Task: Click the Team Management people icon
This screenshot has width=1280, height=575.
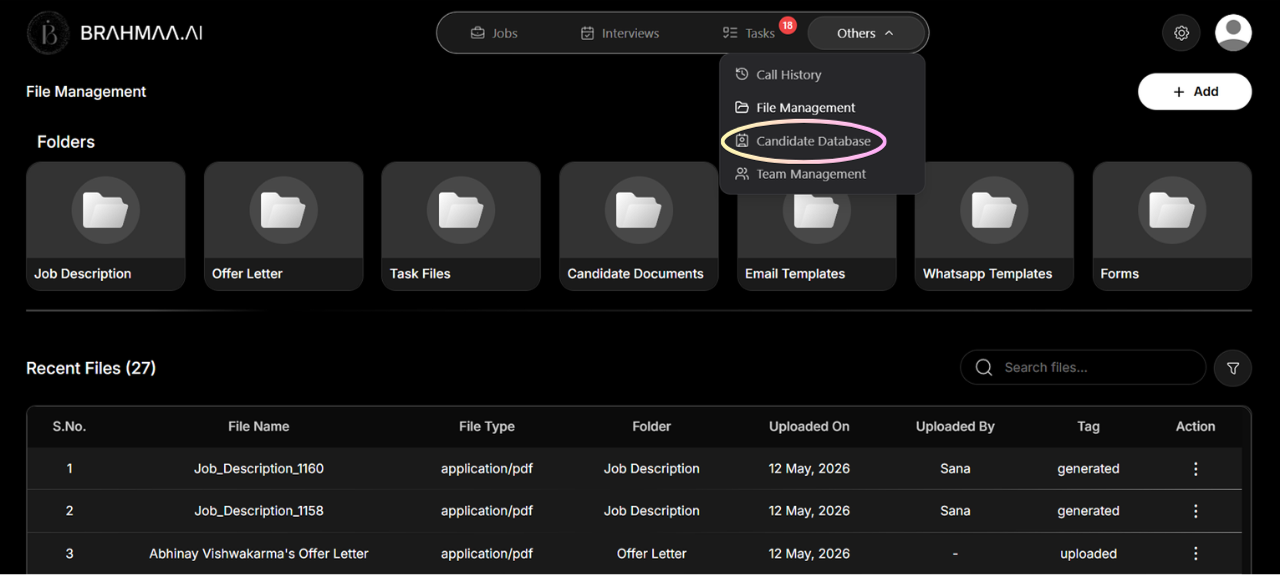Action: point(742,174)
